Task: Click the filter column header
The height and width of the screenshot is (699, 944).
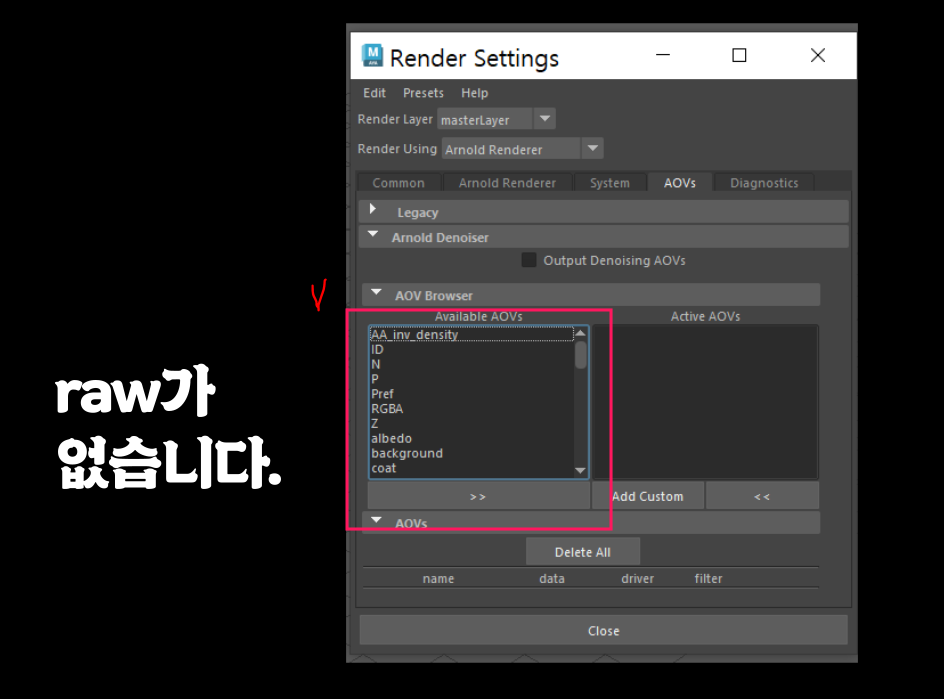Action: click(x=708, y=579)
